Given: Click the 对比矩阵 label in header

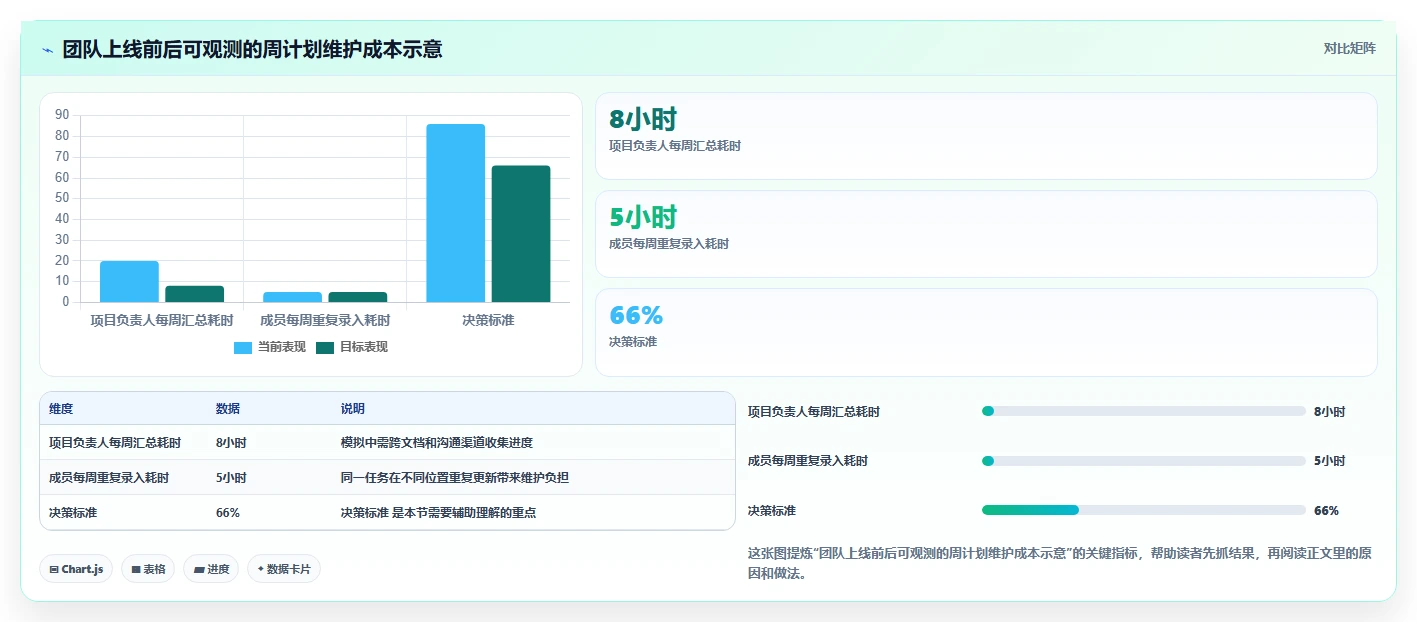Looking at the screenshot, I should click(x=1349, y=48).
